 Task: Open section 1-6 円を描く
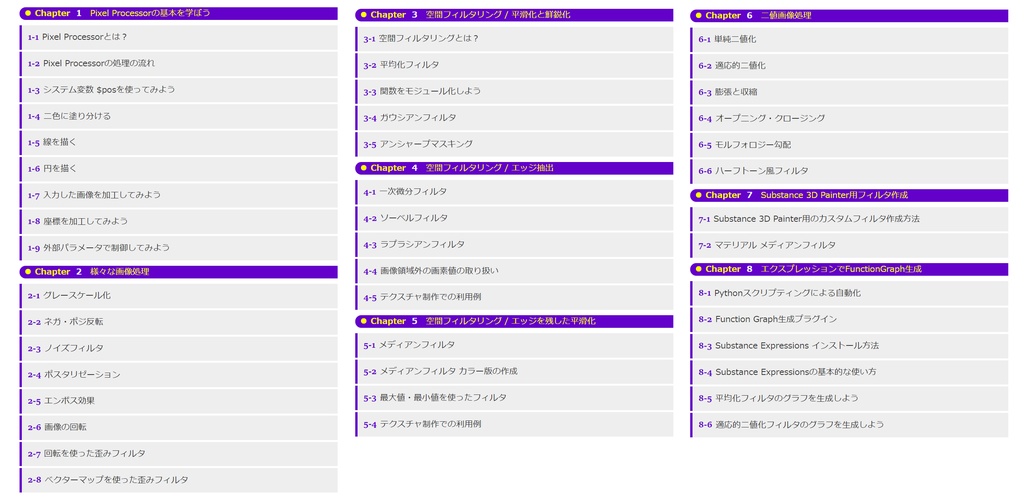click(x=179, y=168)
